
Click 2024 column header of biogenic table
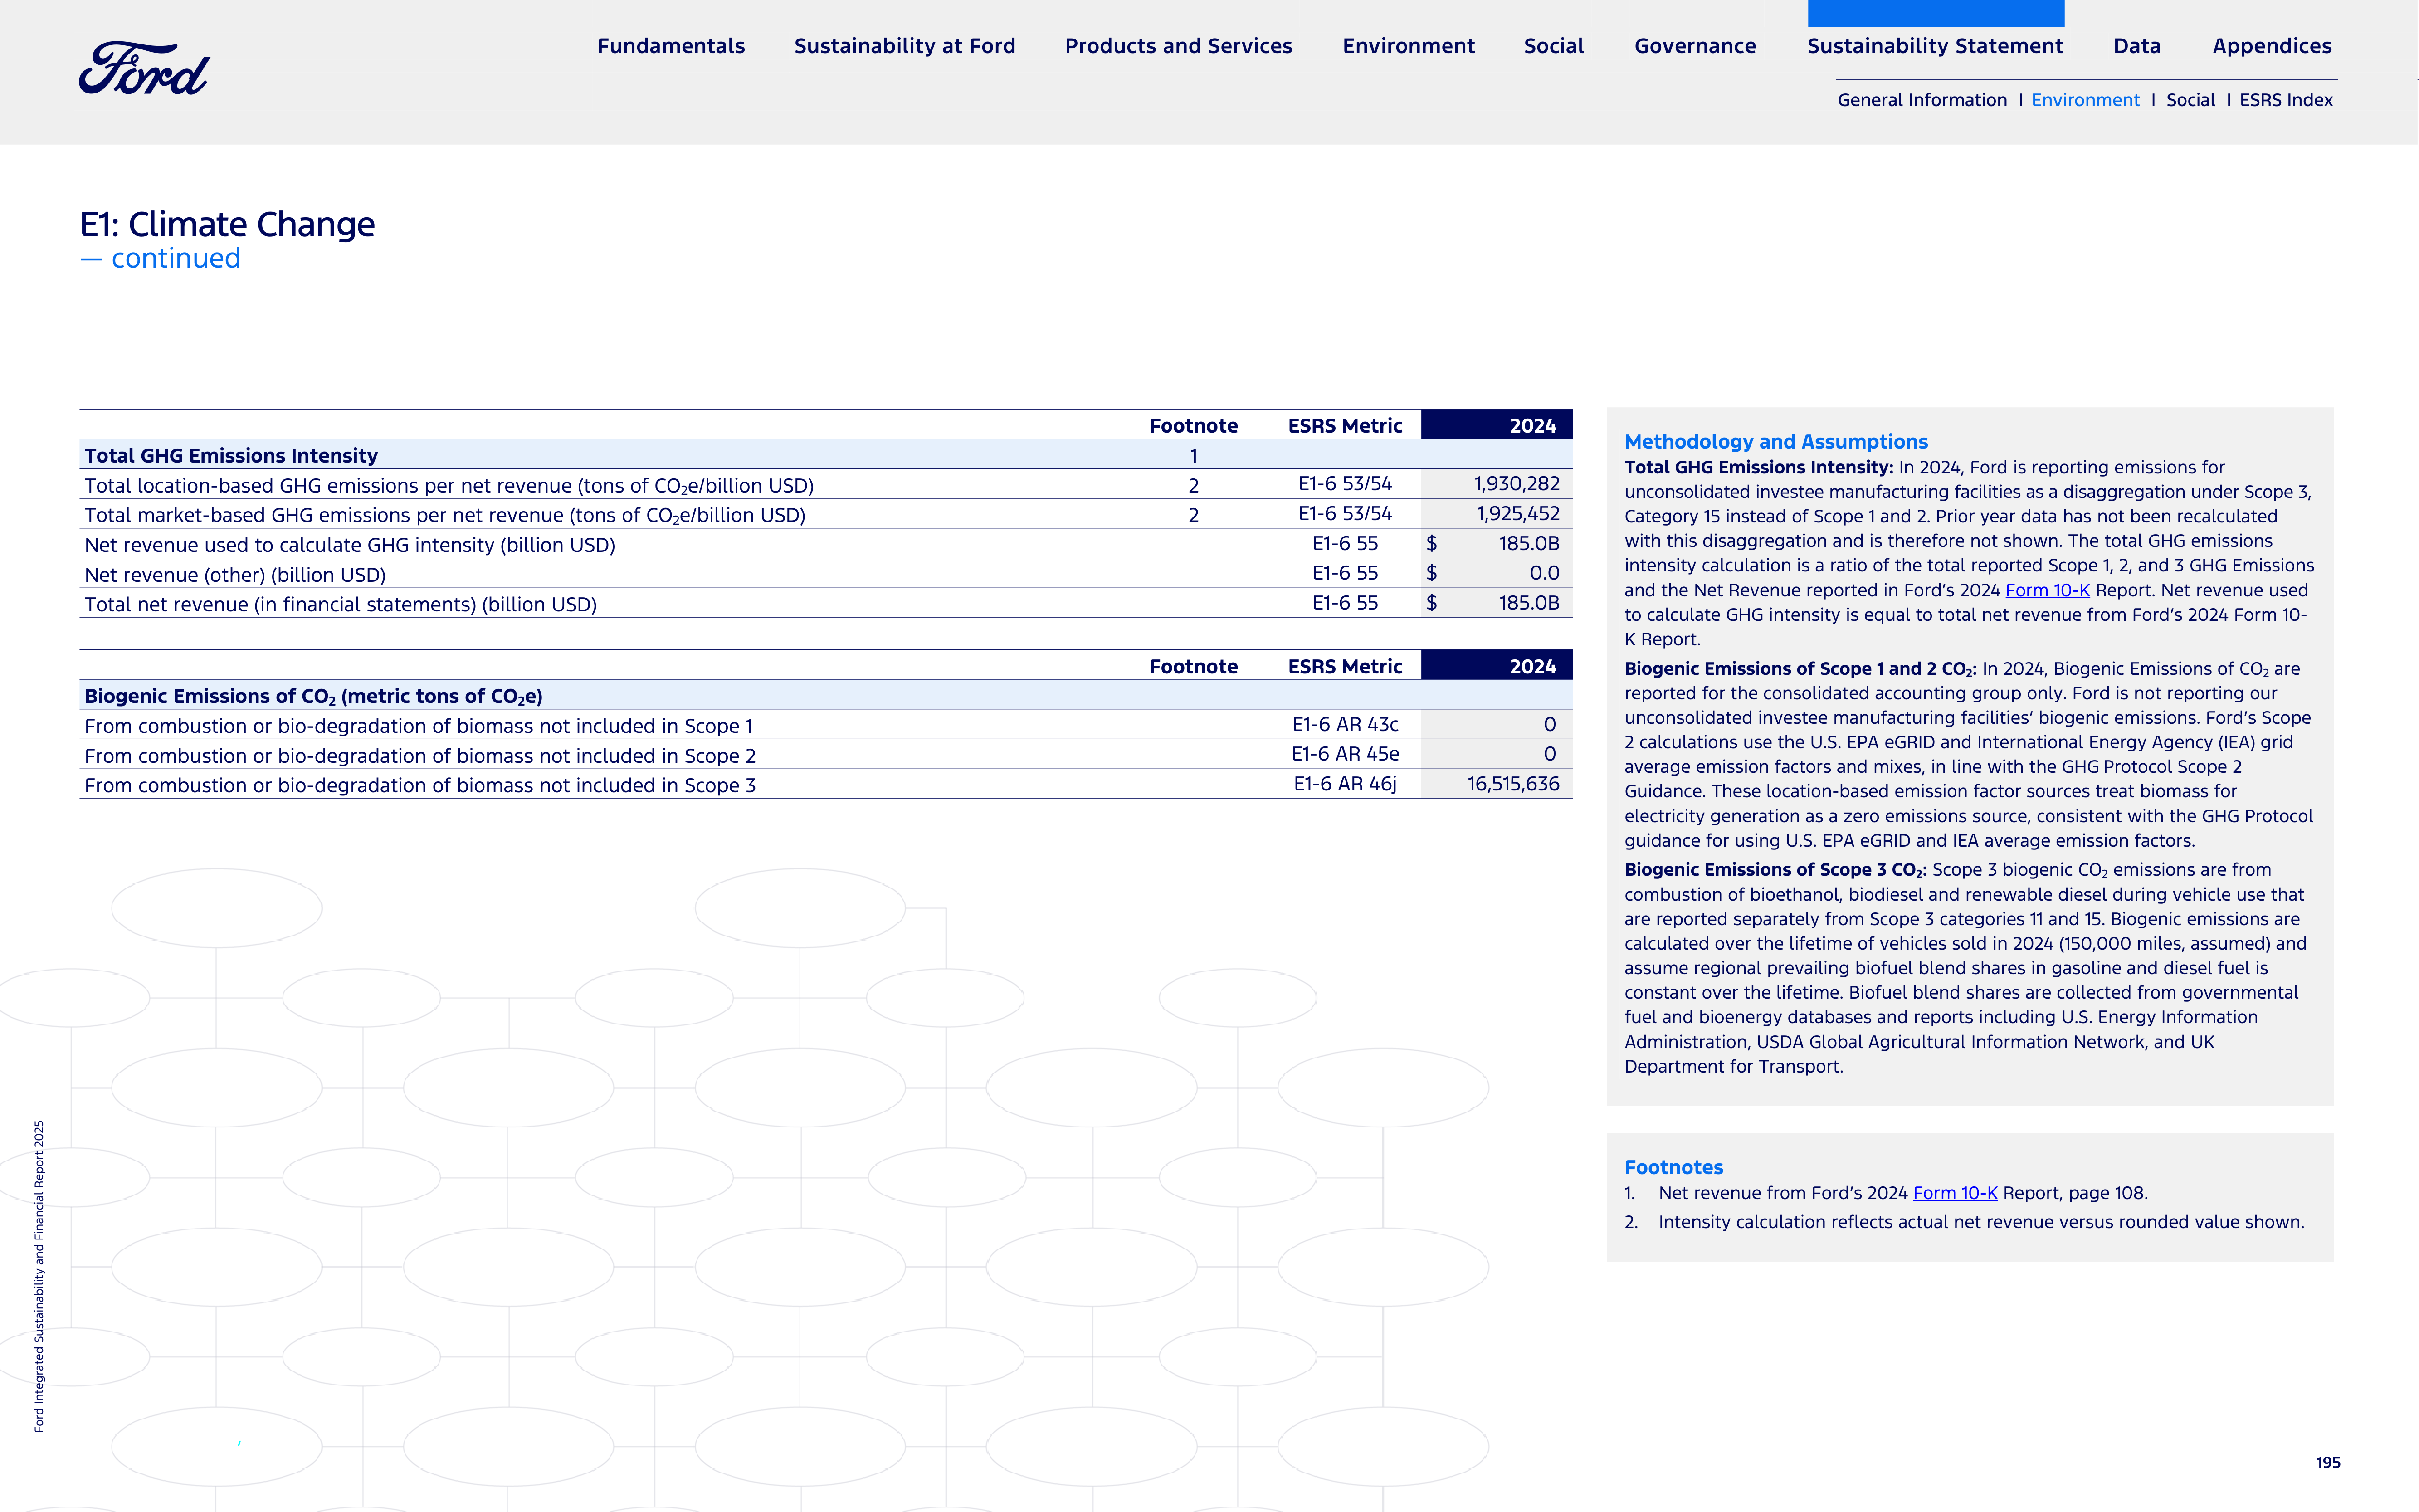click(1496, 666)
